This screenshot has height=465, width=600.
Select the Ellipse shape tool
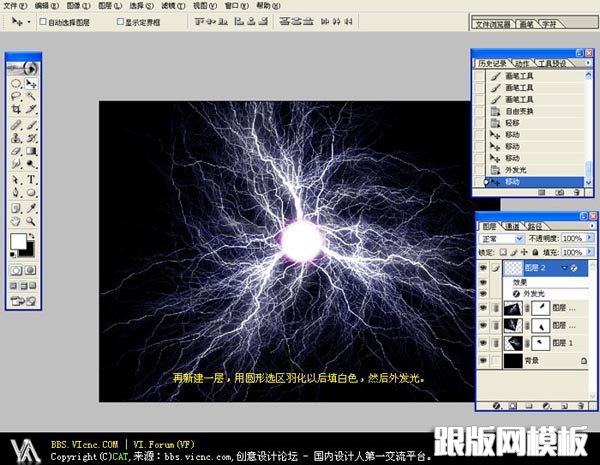point(31,193)
